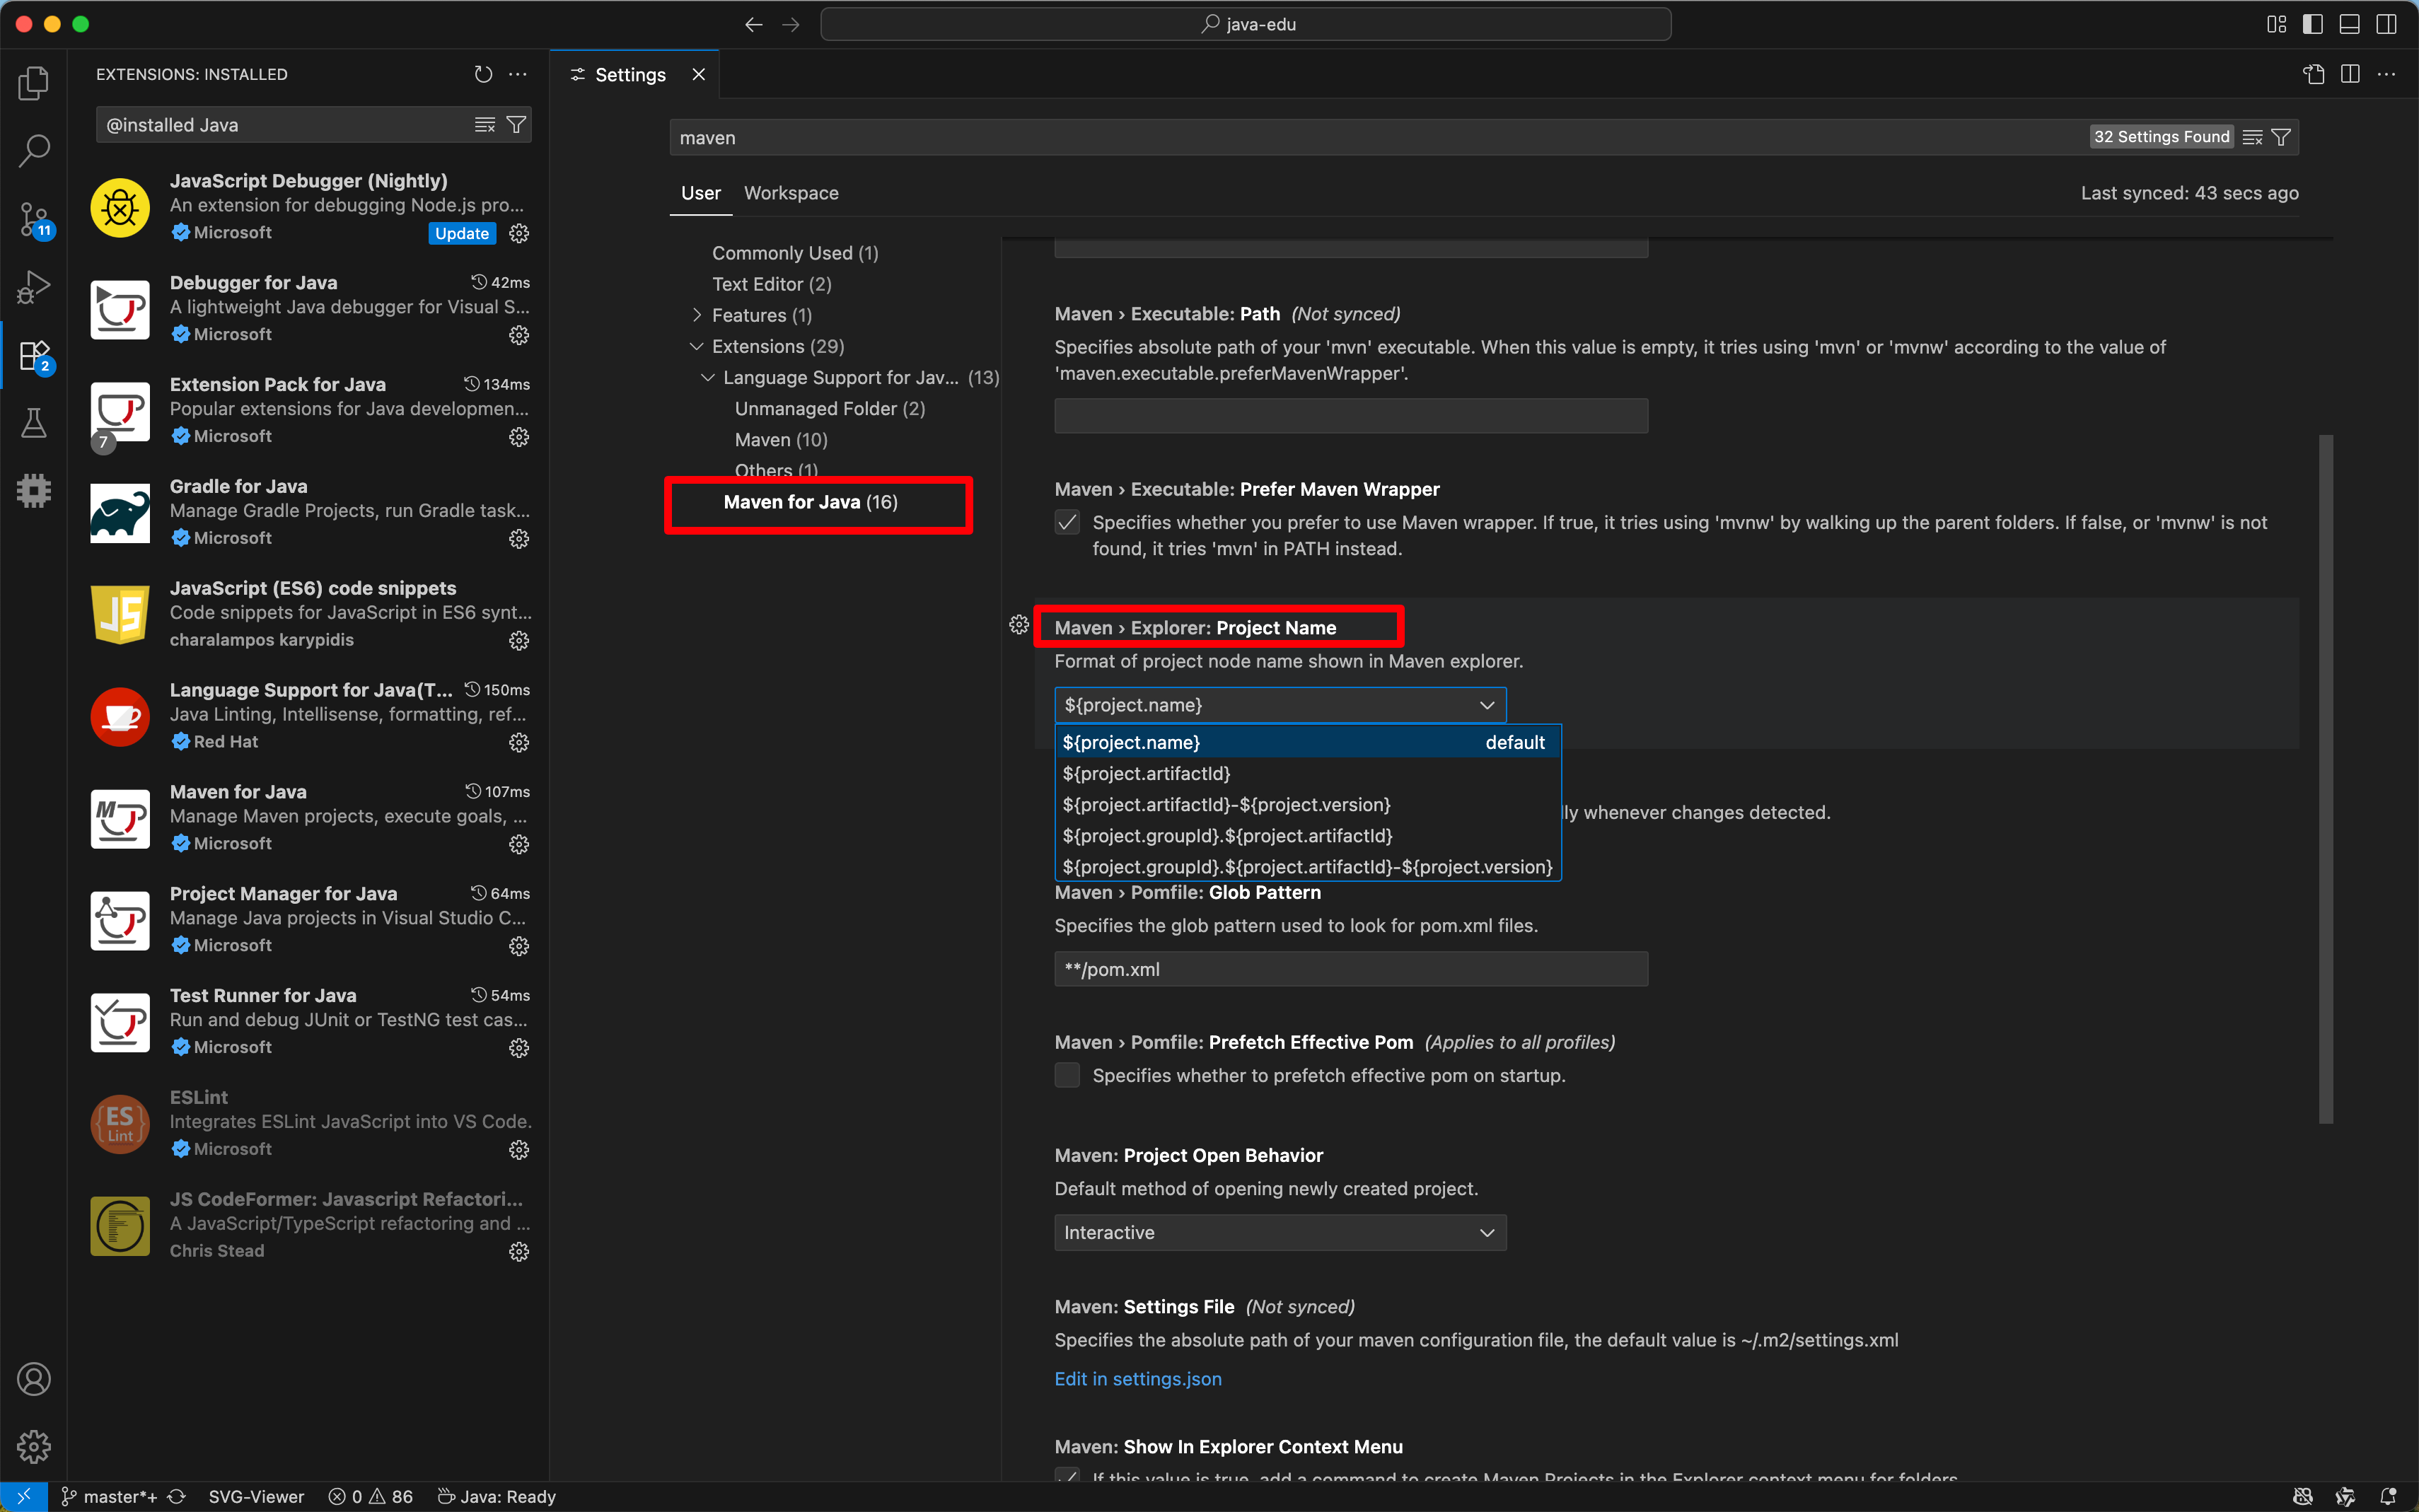Open Project Open Behavior Interactive dropdown
Image resolution: width=2419 pixels, height=1512 pixels.
coord(1280,1232)
